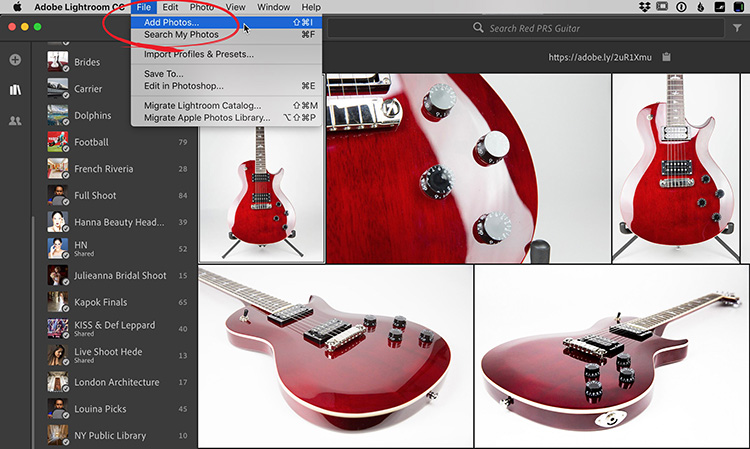This screenshot has height=449, width=750.
Task: Select the upright guitar on stand thumbnail
Action: coord(261,192)
